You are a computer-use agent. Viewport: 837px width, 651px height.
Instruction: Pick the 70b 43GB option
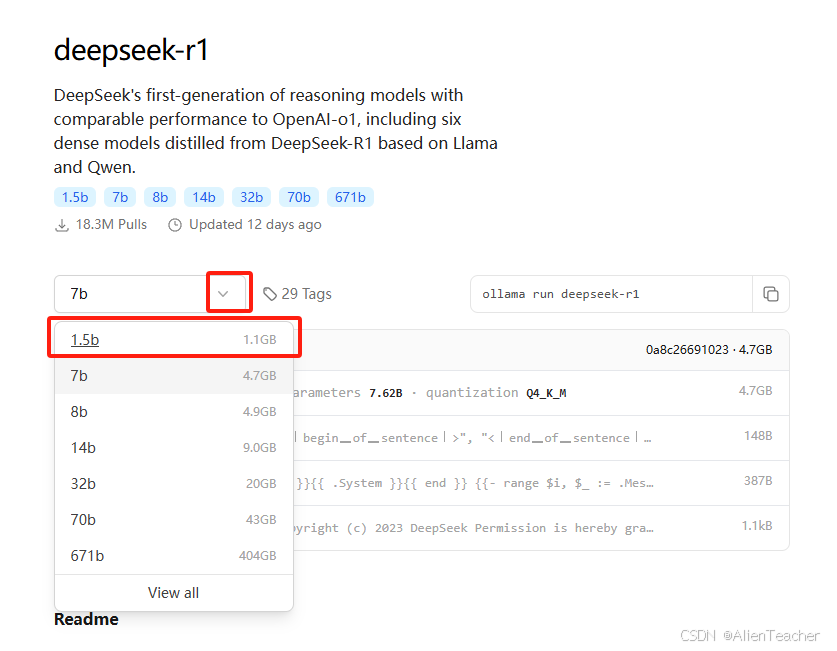coord(173,520)
